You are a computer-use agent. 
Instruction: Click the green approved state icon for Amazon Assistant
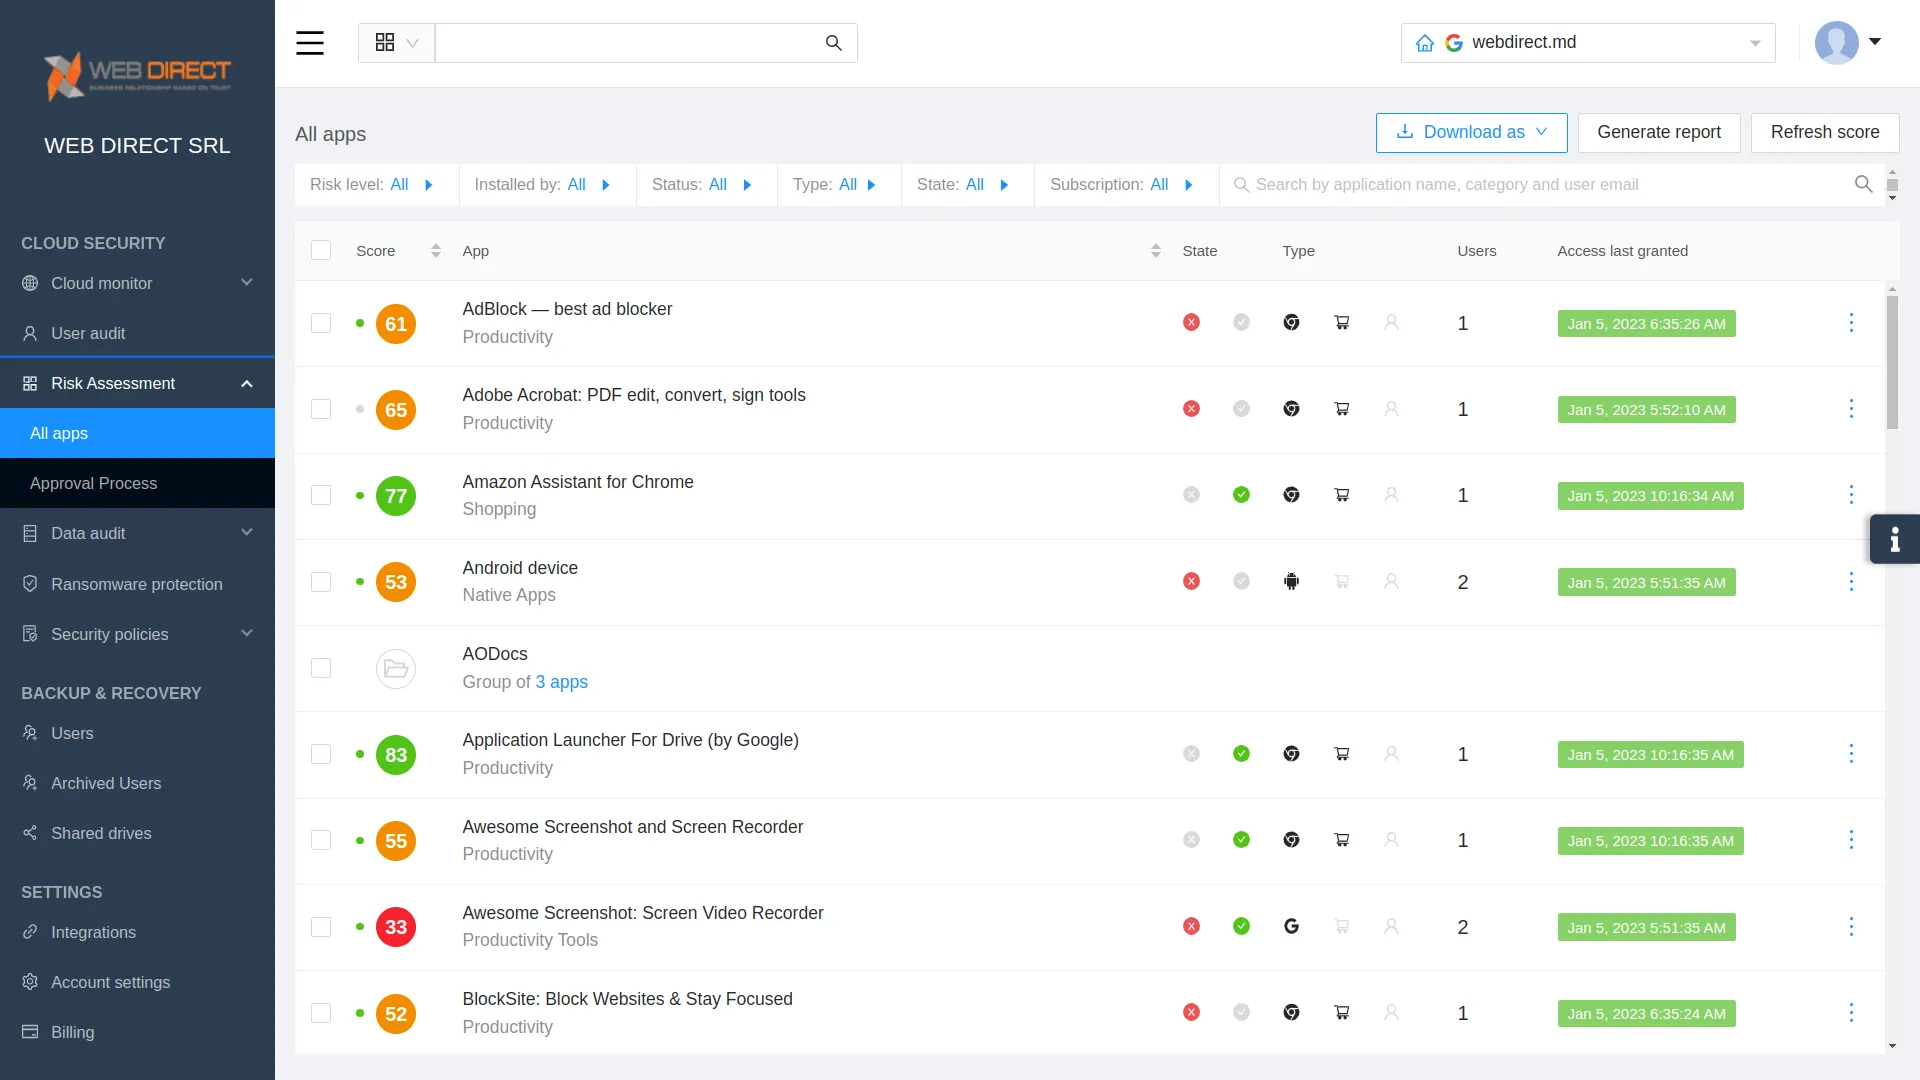tap(1241, 495)
